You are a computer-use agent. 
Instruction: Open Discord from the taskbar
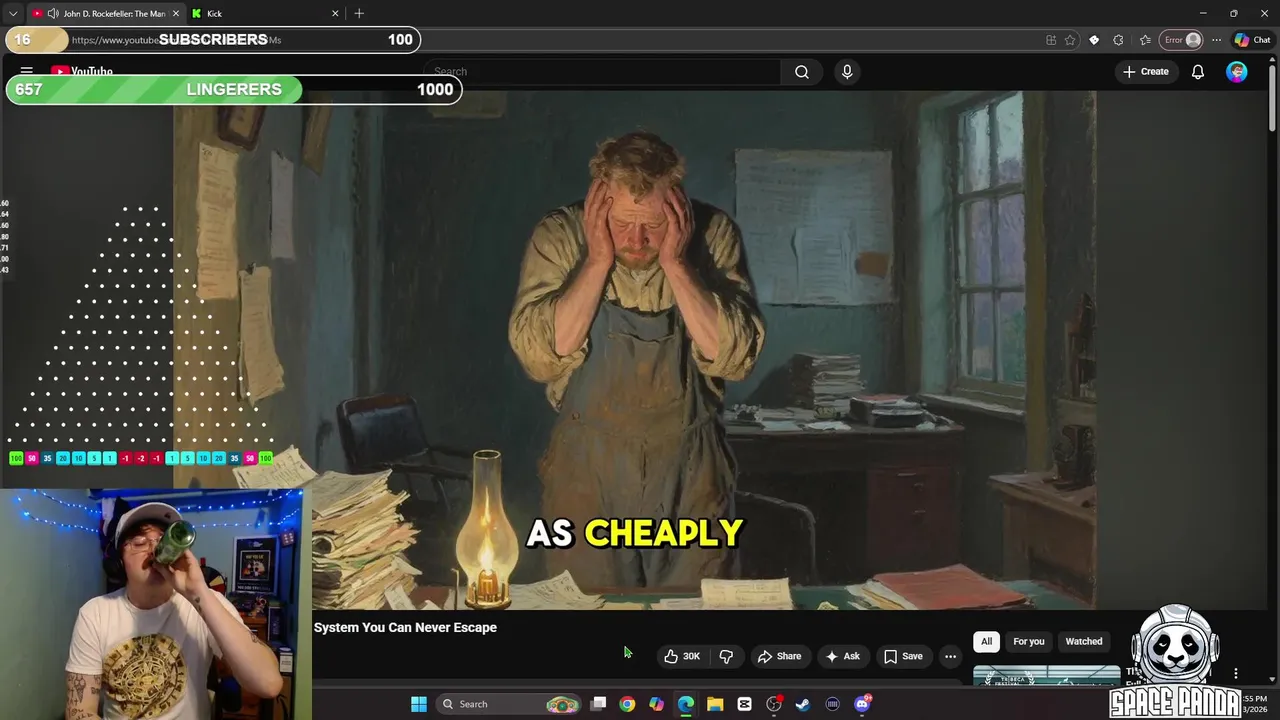click(x=862, y=704)
